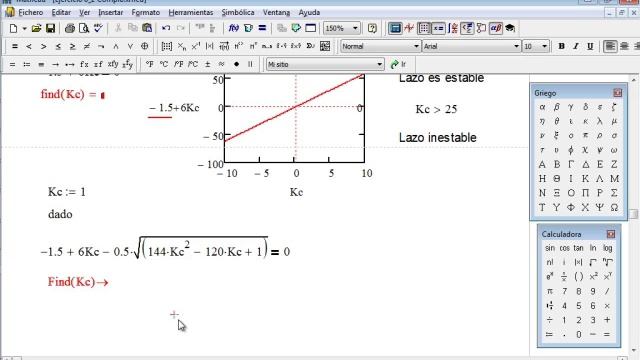Insert plus-minus ± symbol
The image size is (640, 360).
[207, 64]
